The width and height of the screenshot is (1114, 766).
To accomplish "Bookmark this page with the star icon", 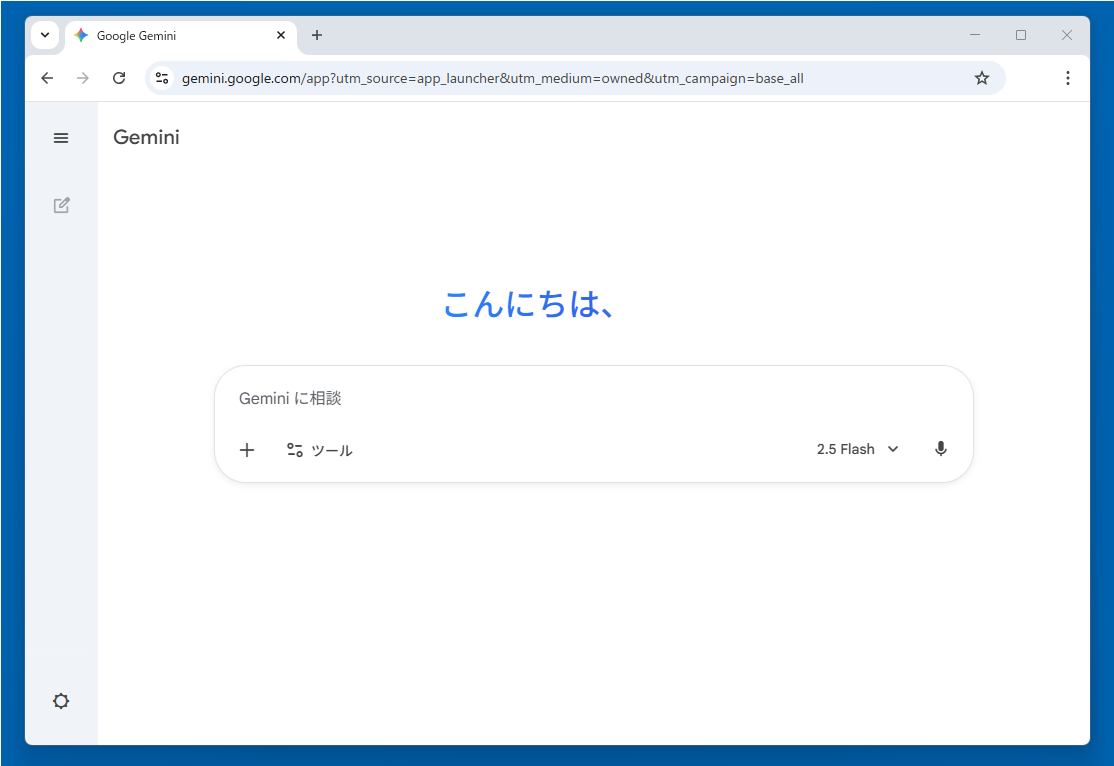I will point(981,78).
